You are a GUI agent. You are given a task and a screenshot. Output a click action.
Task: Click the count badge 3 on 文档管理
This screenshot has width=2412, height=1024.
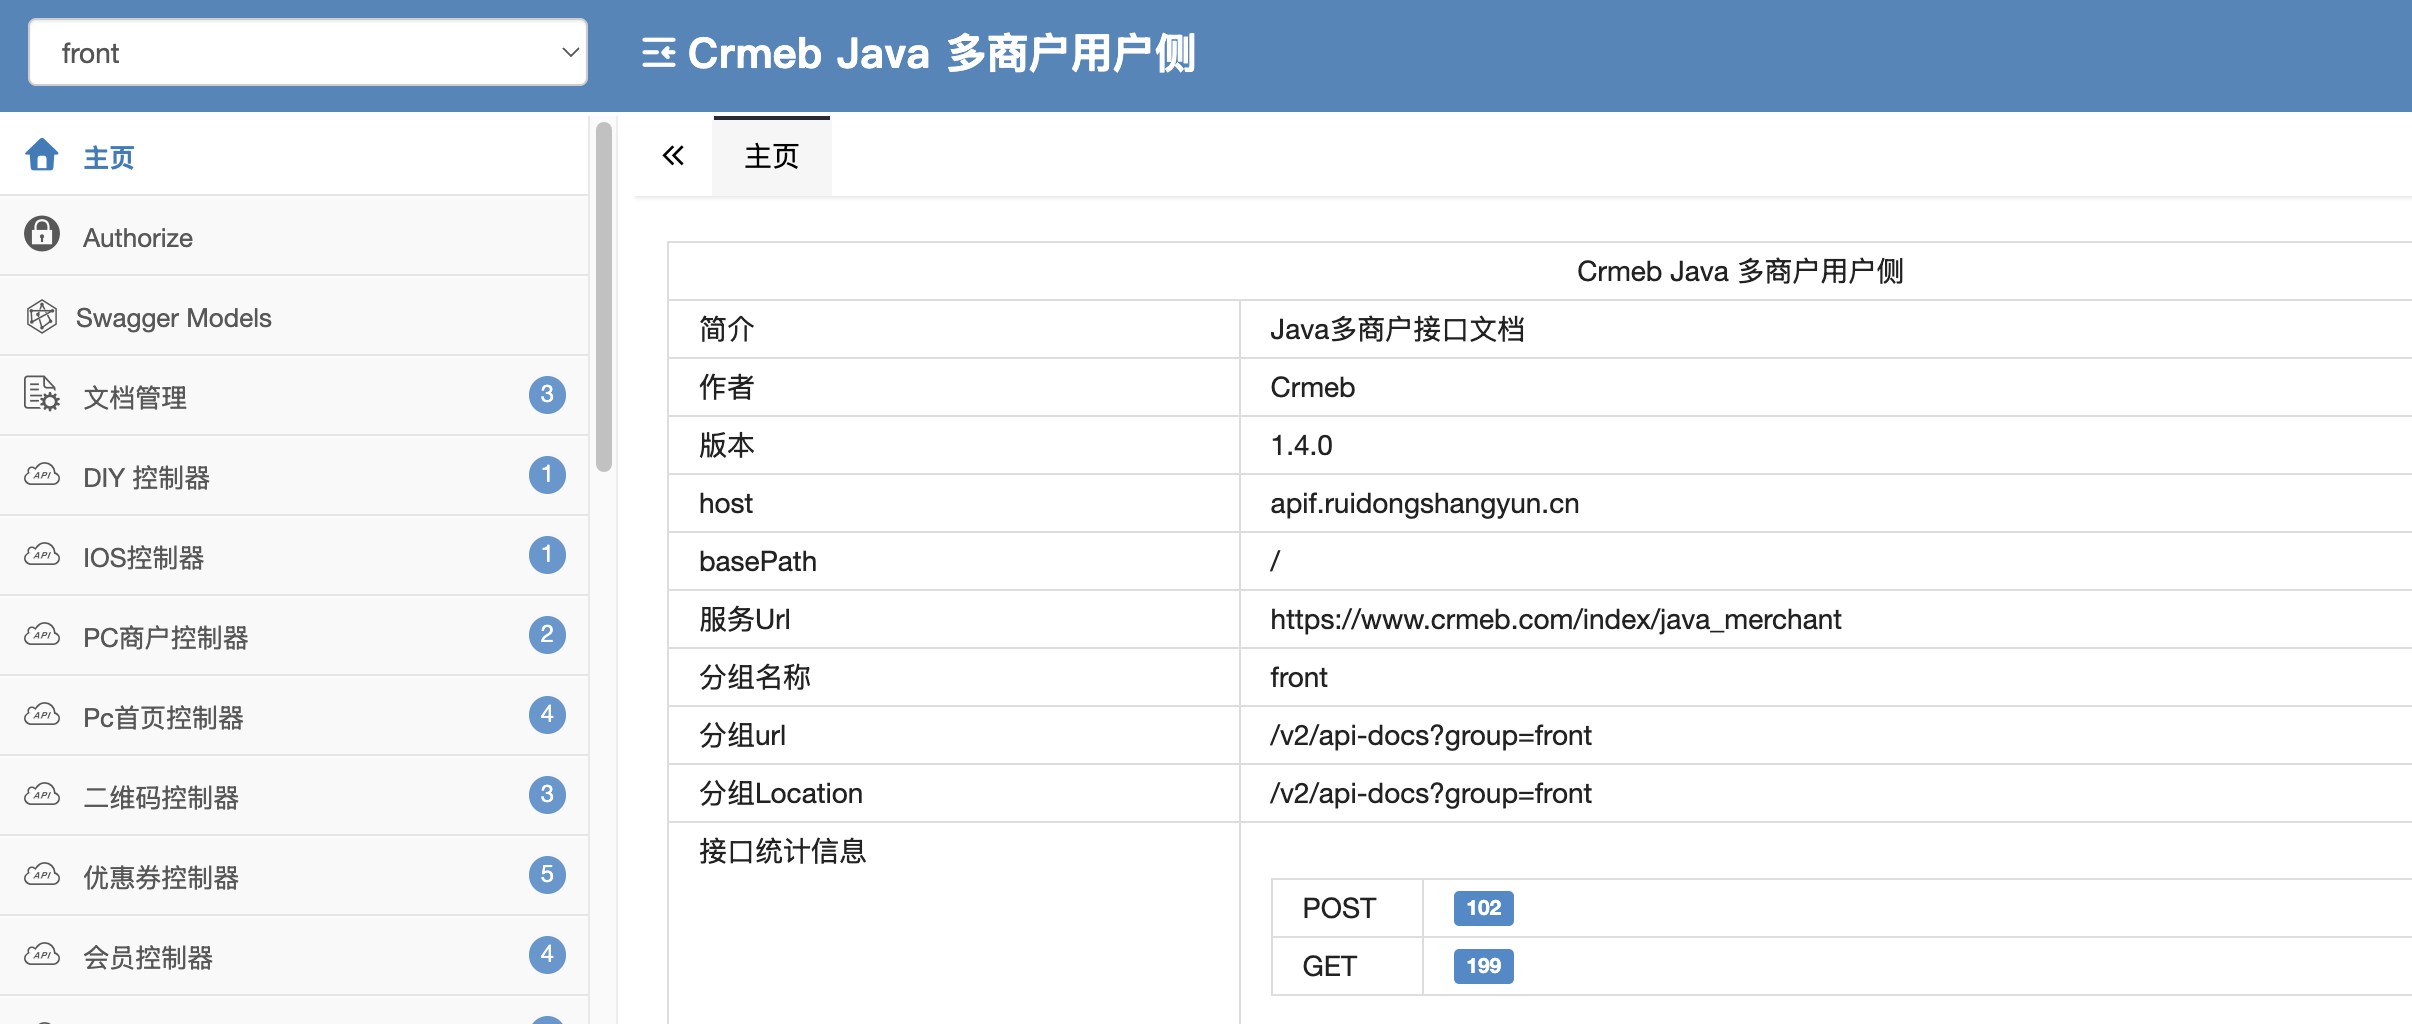coord(547,394)
